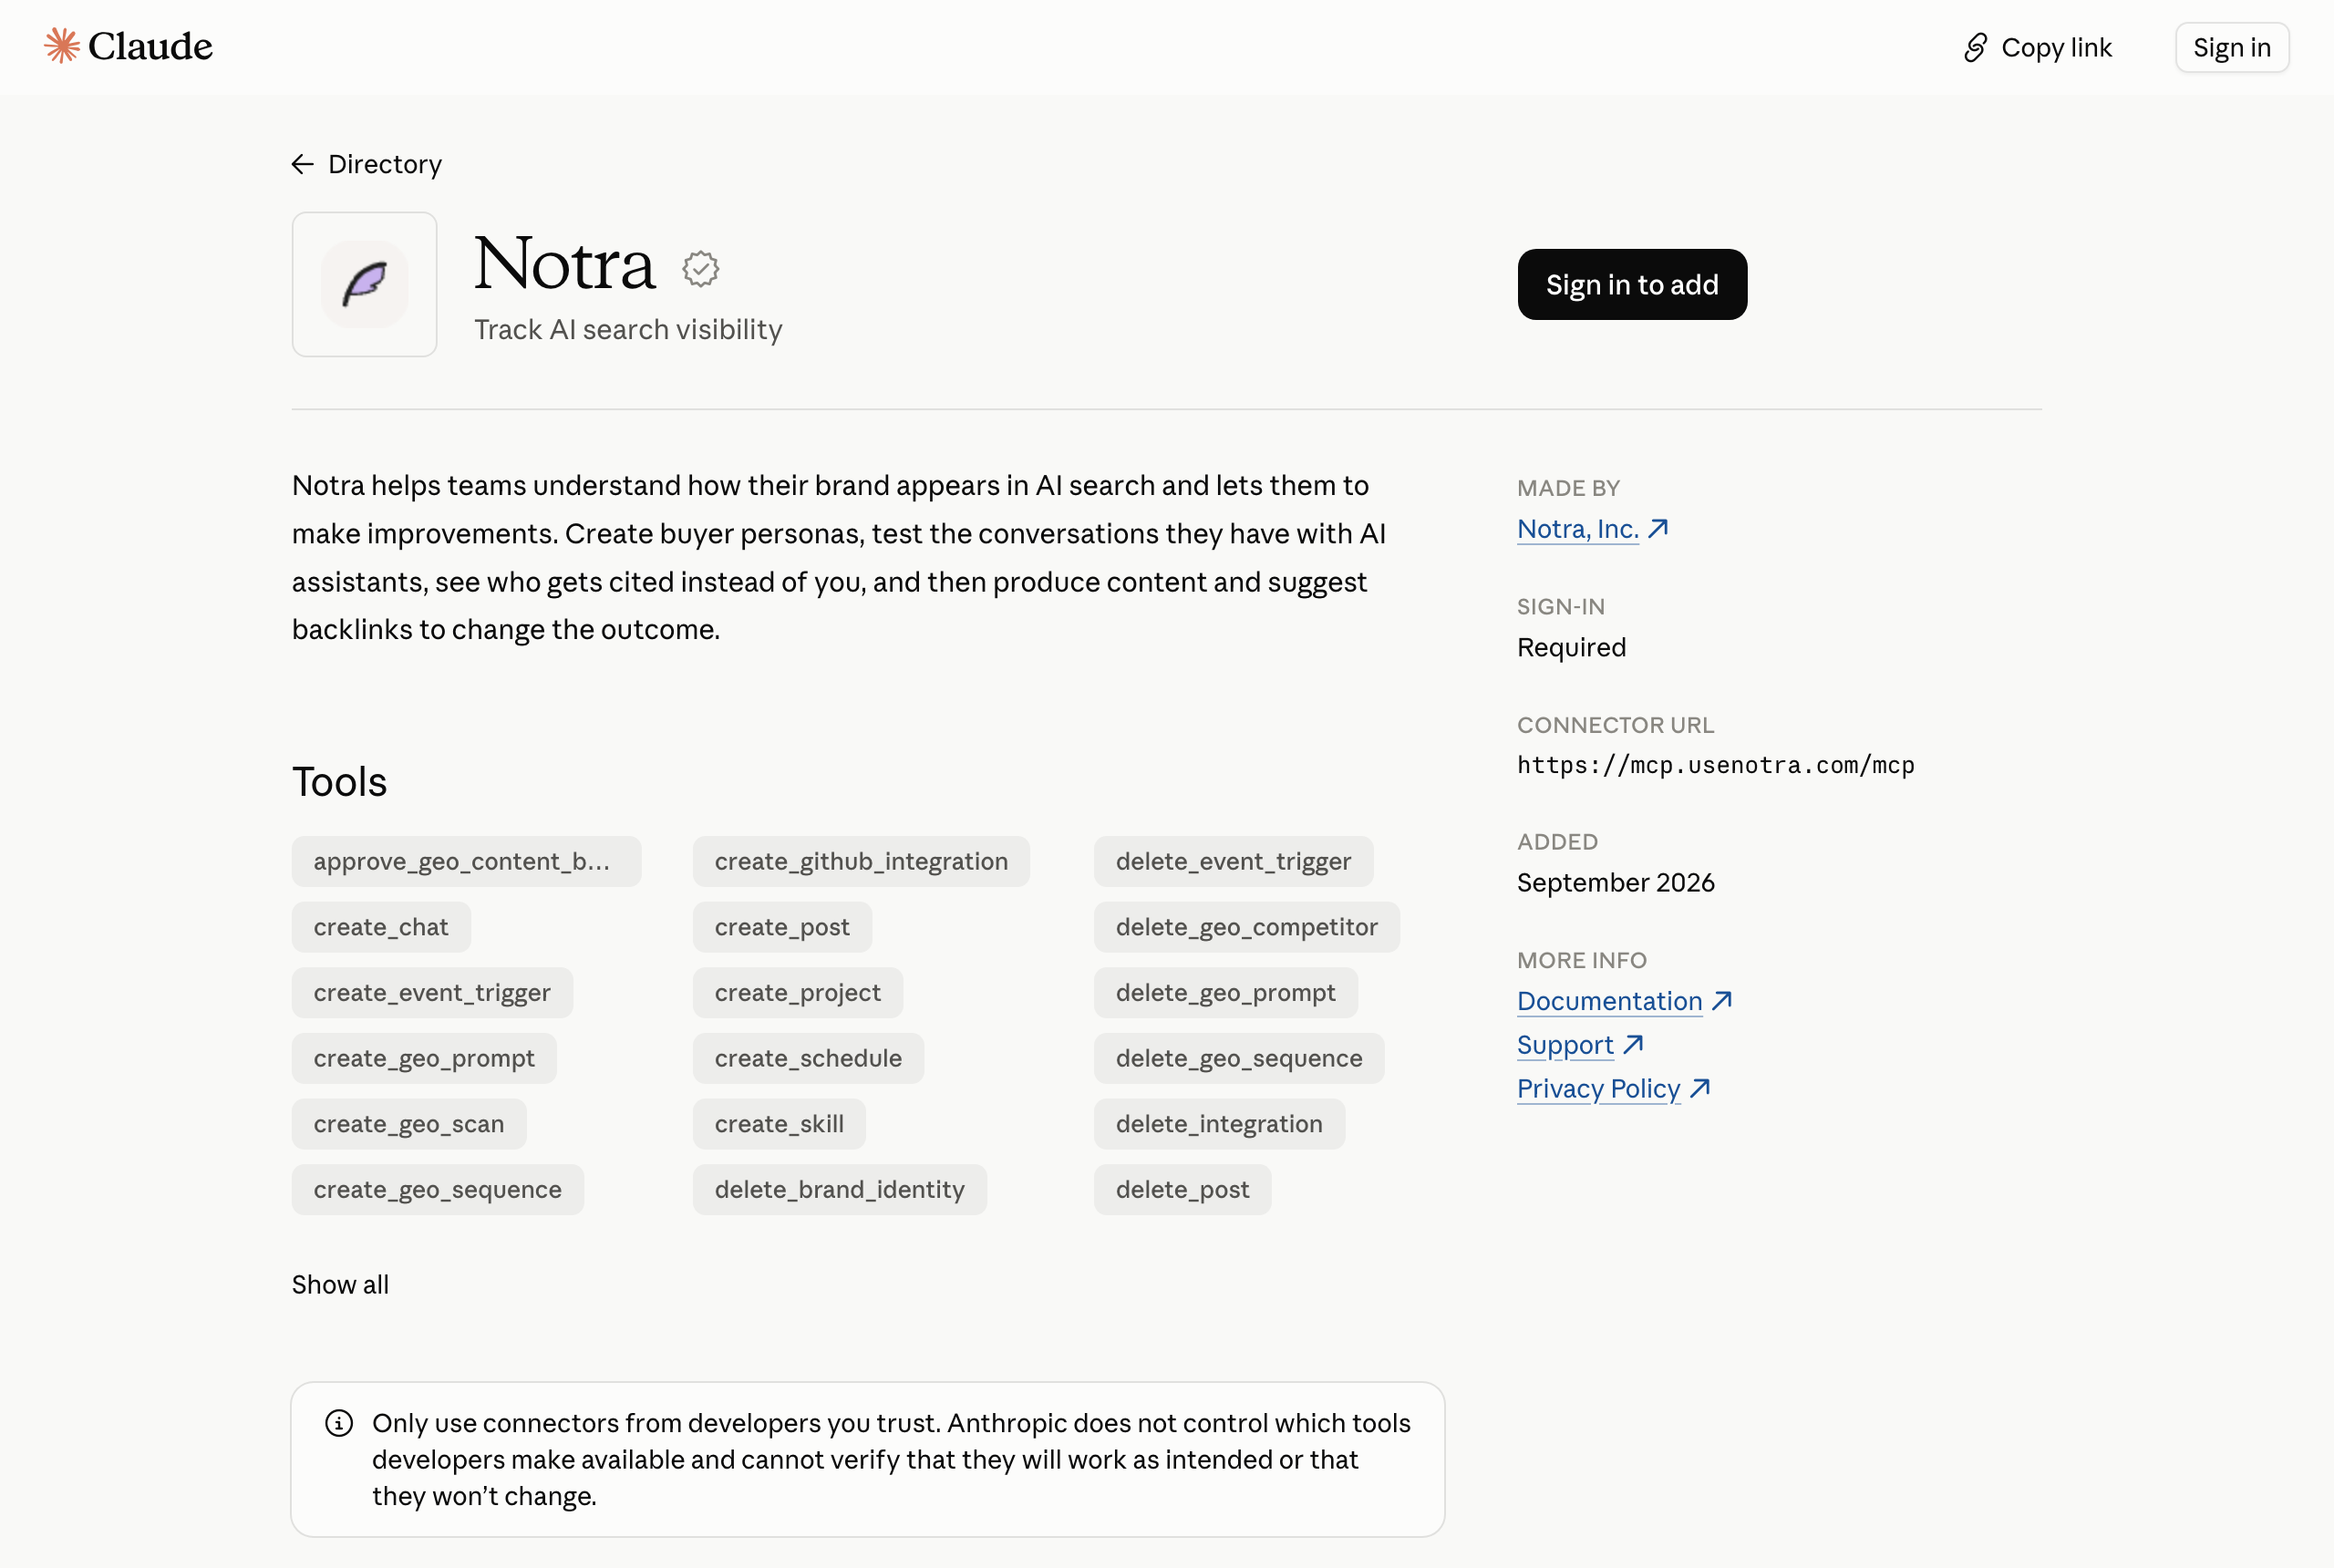Click the approve_geo_content_b... tool chip
Image resolution: width=2334 pixels, height=1568 pixels.
pos(466,861)
